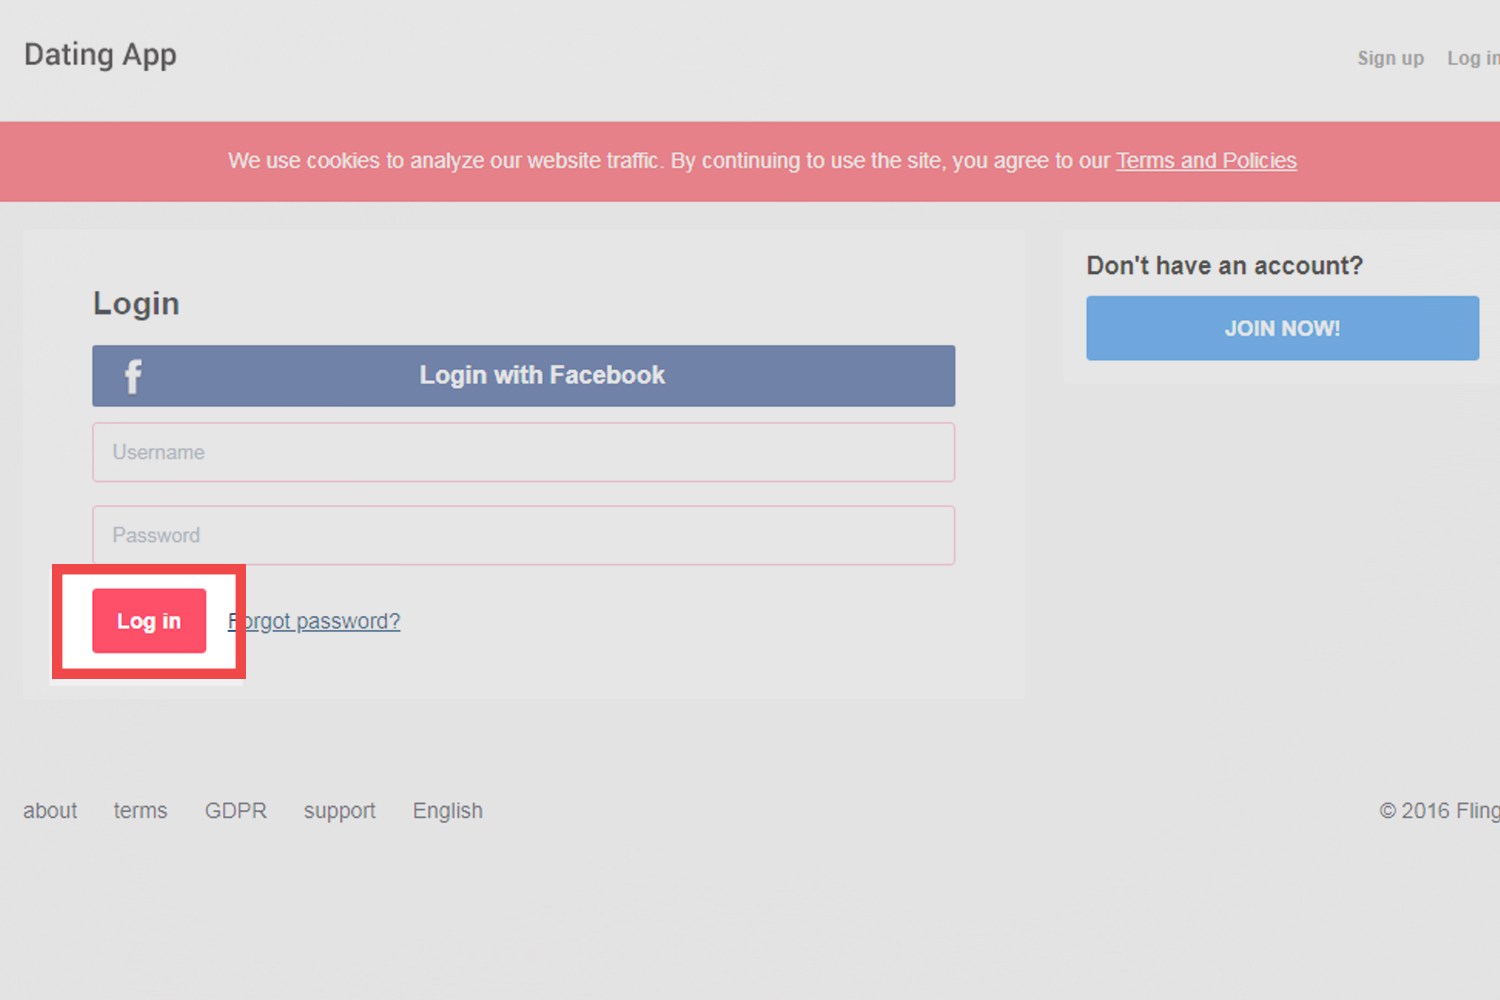
Task: Click the 2016 Fling copyright text
Action: [x=1440, y=811]
